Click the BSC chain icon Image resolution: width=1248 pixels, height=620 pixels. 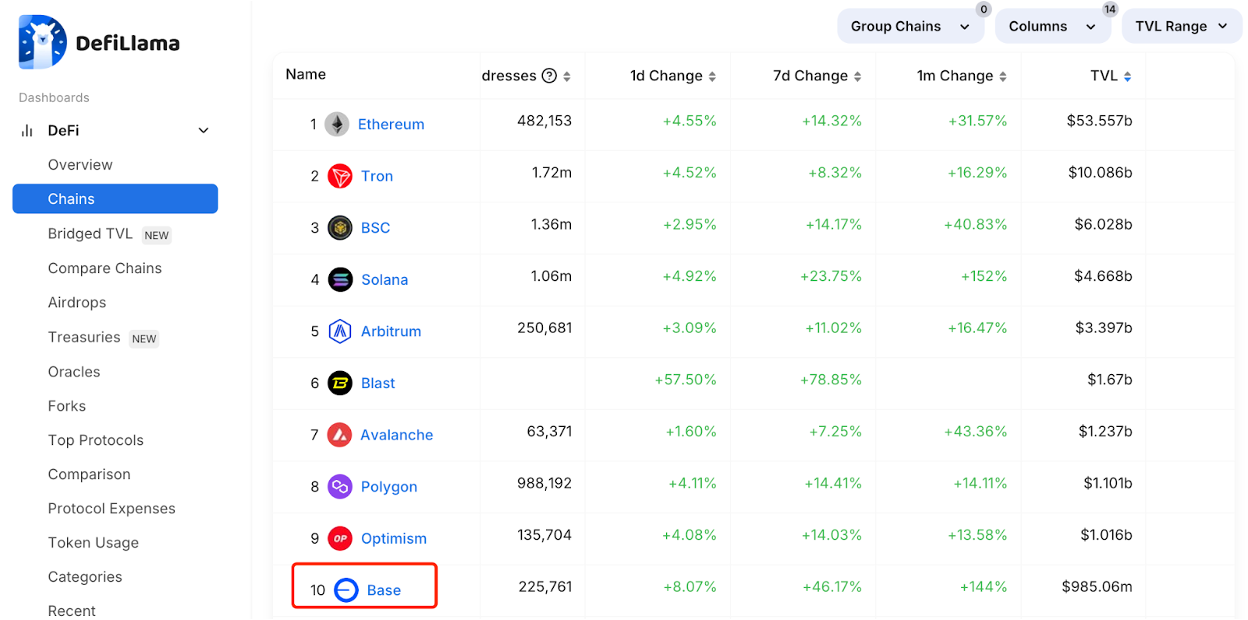click(x=340, y=228)
